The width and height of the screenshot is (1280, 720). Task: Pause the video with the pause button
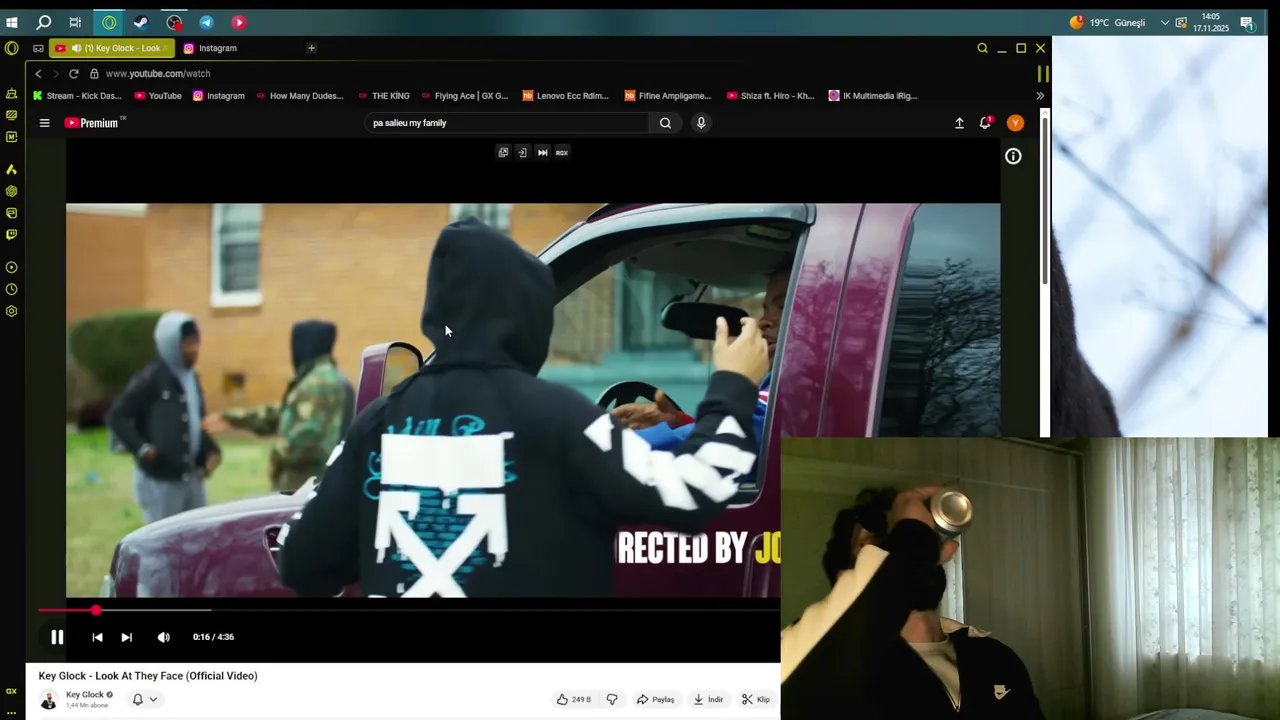(x=57, y=637)
